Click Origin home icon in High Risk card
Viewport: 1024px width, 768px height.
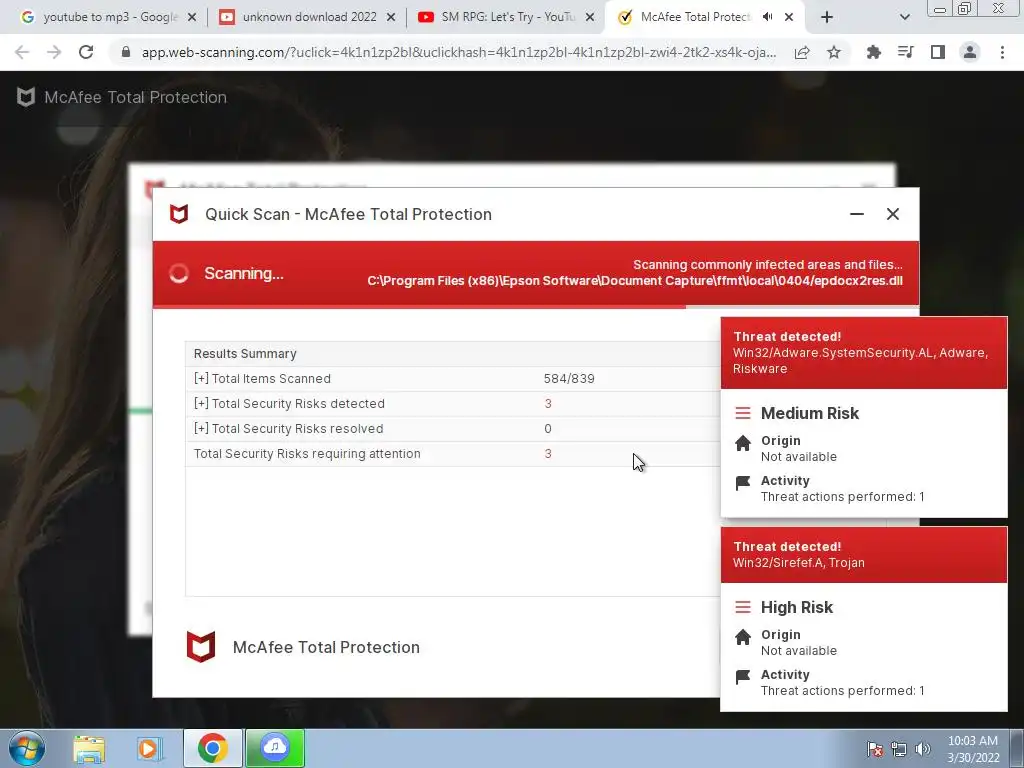point(743,637)
